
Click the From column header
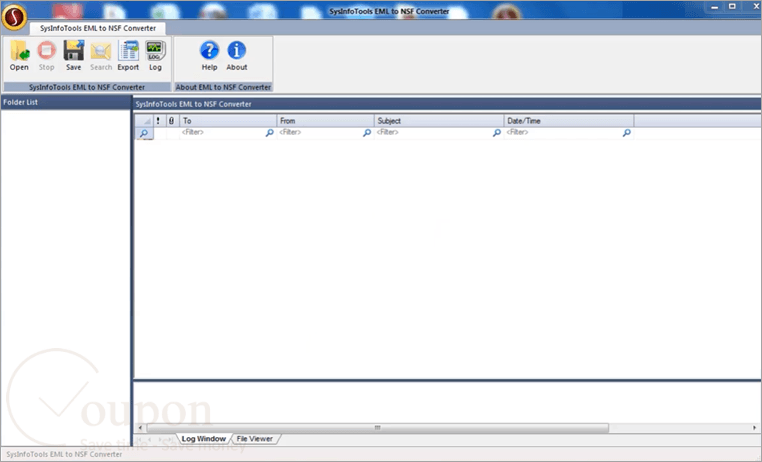coord(326,120)
